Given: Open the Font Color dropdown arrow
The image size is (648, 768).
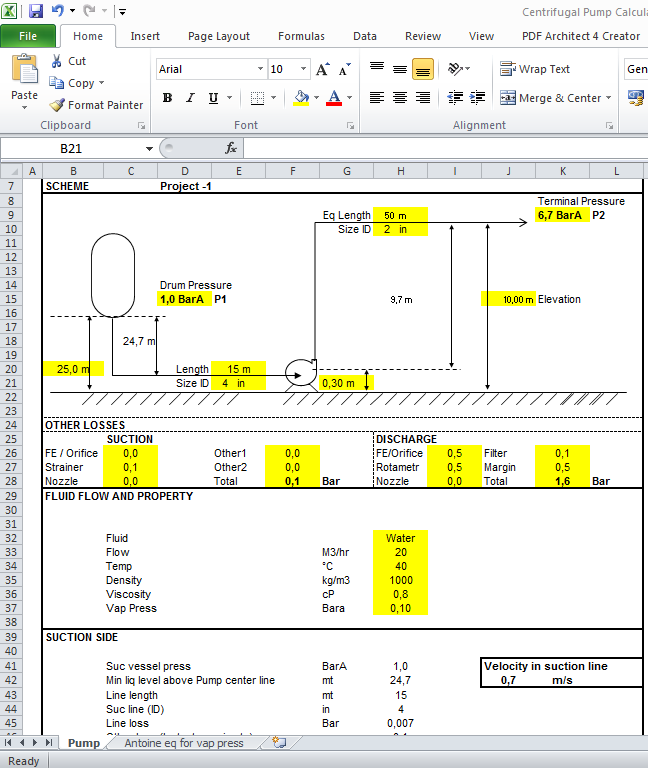Looking at the screenshot, I should point(349,98).
